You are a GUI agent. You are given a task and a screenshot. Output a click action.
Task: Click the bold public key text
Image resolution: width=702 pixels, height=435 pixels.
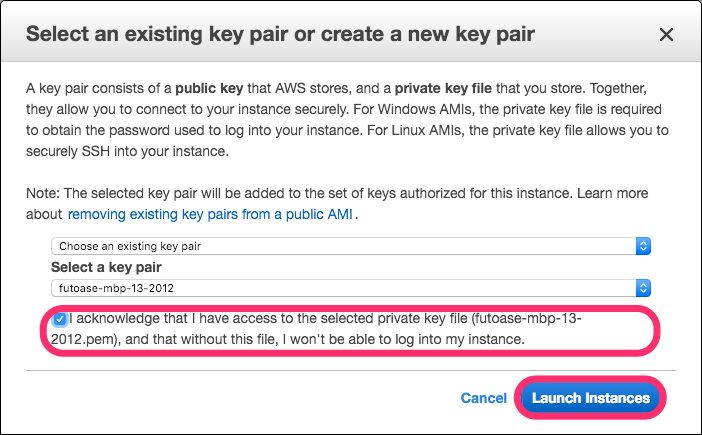pos(209,89)
